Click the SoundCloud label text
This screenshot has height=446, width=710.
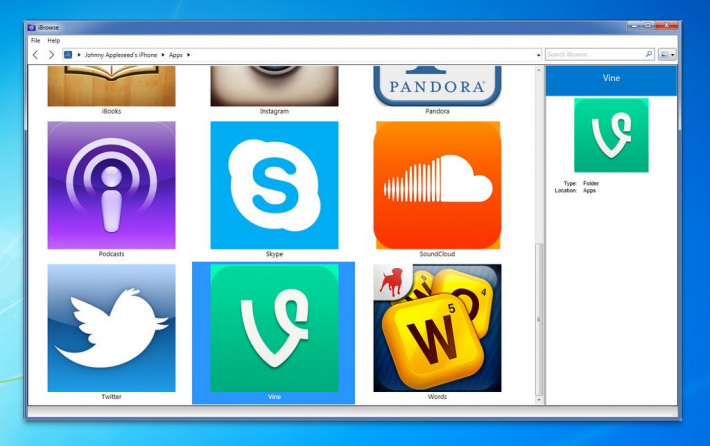pyautogui.click(x=437, y=254)
